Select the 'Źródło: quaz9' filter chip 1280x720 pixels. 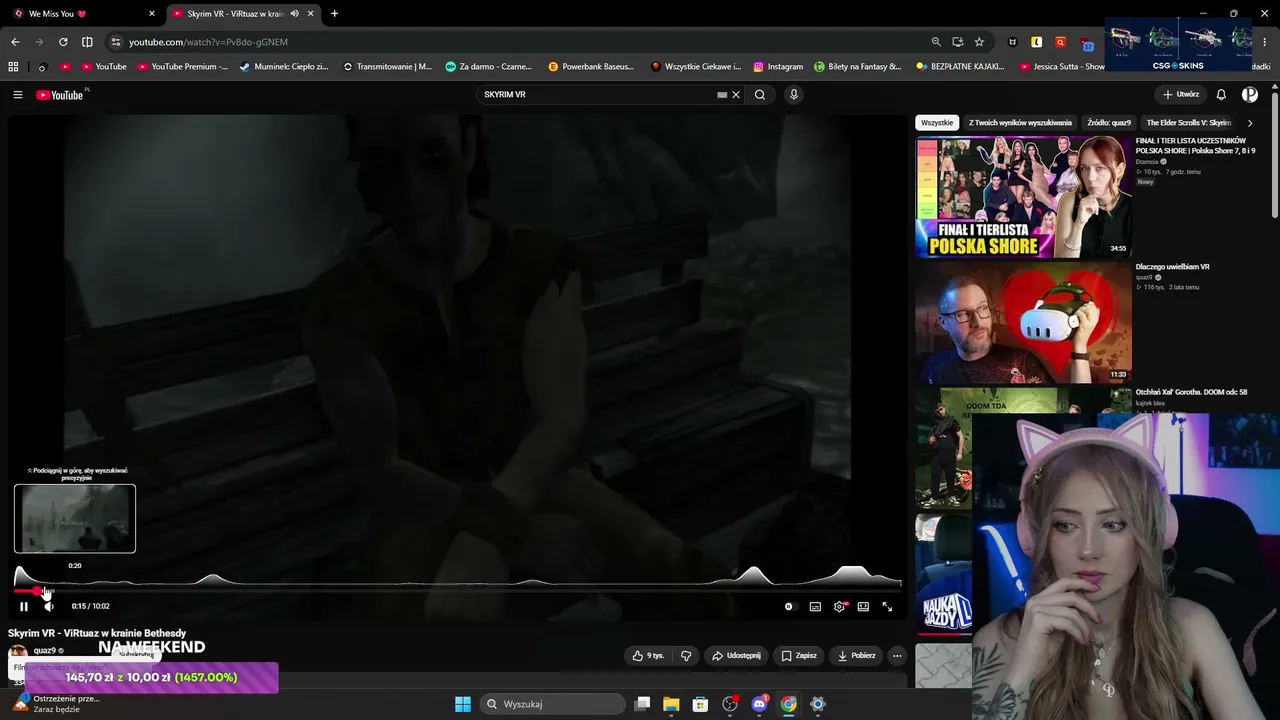1109,123
